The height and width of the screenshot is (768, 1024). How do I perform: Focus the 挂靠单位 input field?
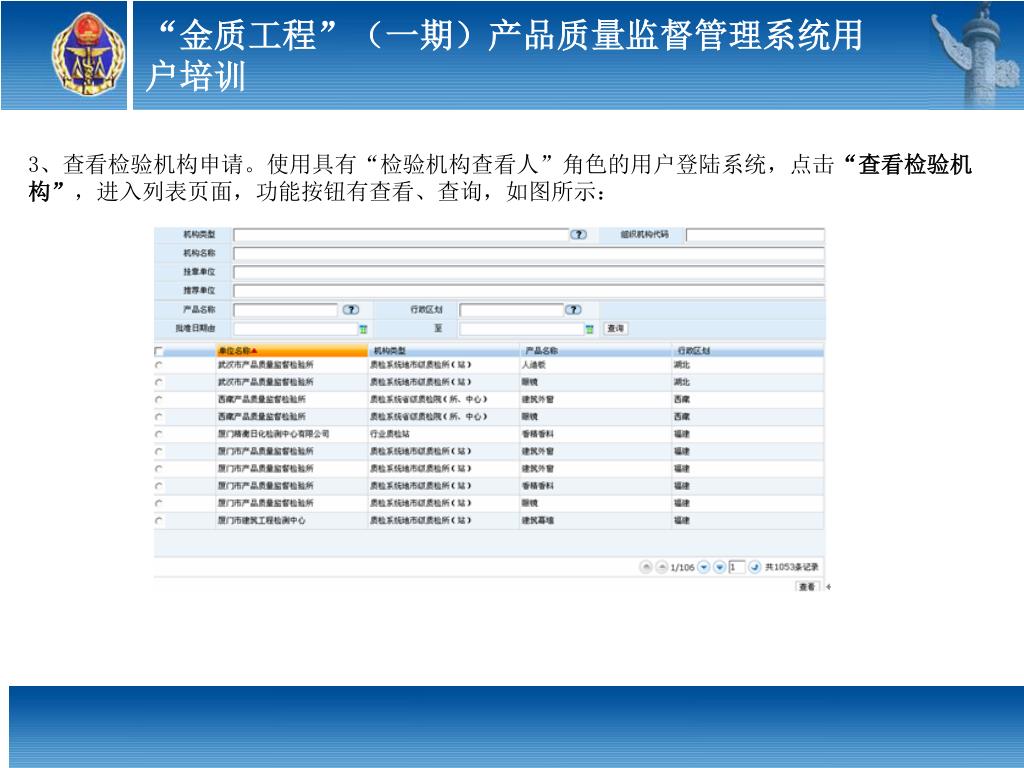tap(529, 272)
